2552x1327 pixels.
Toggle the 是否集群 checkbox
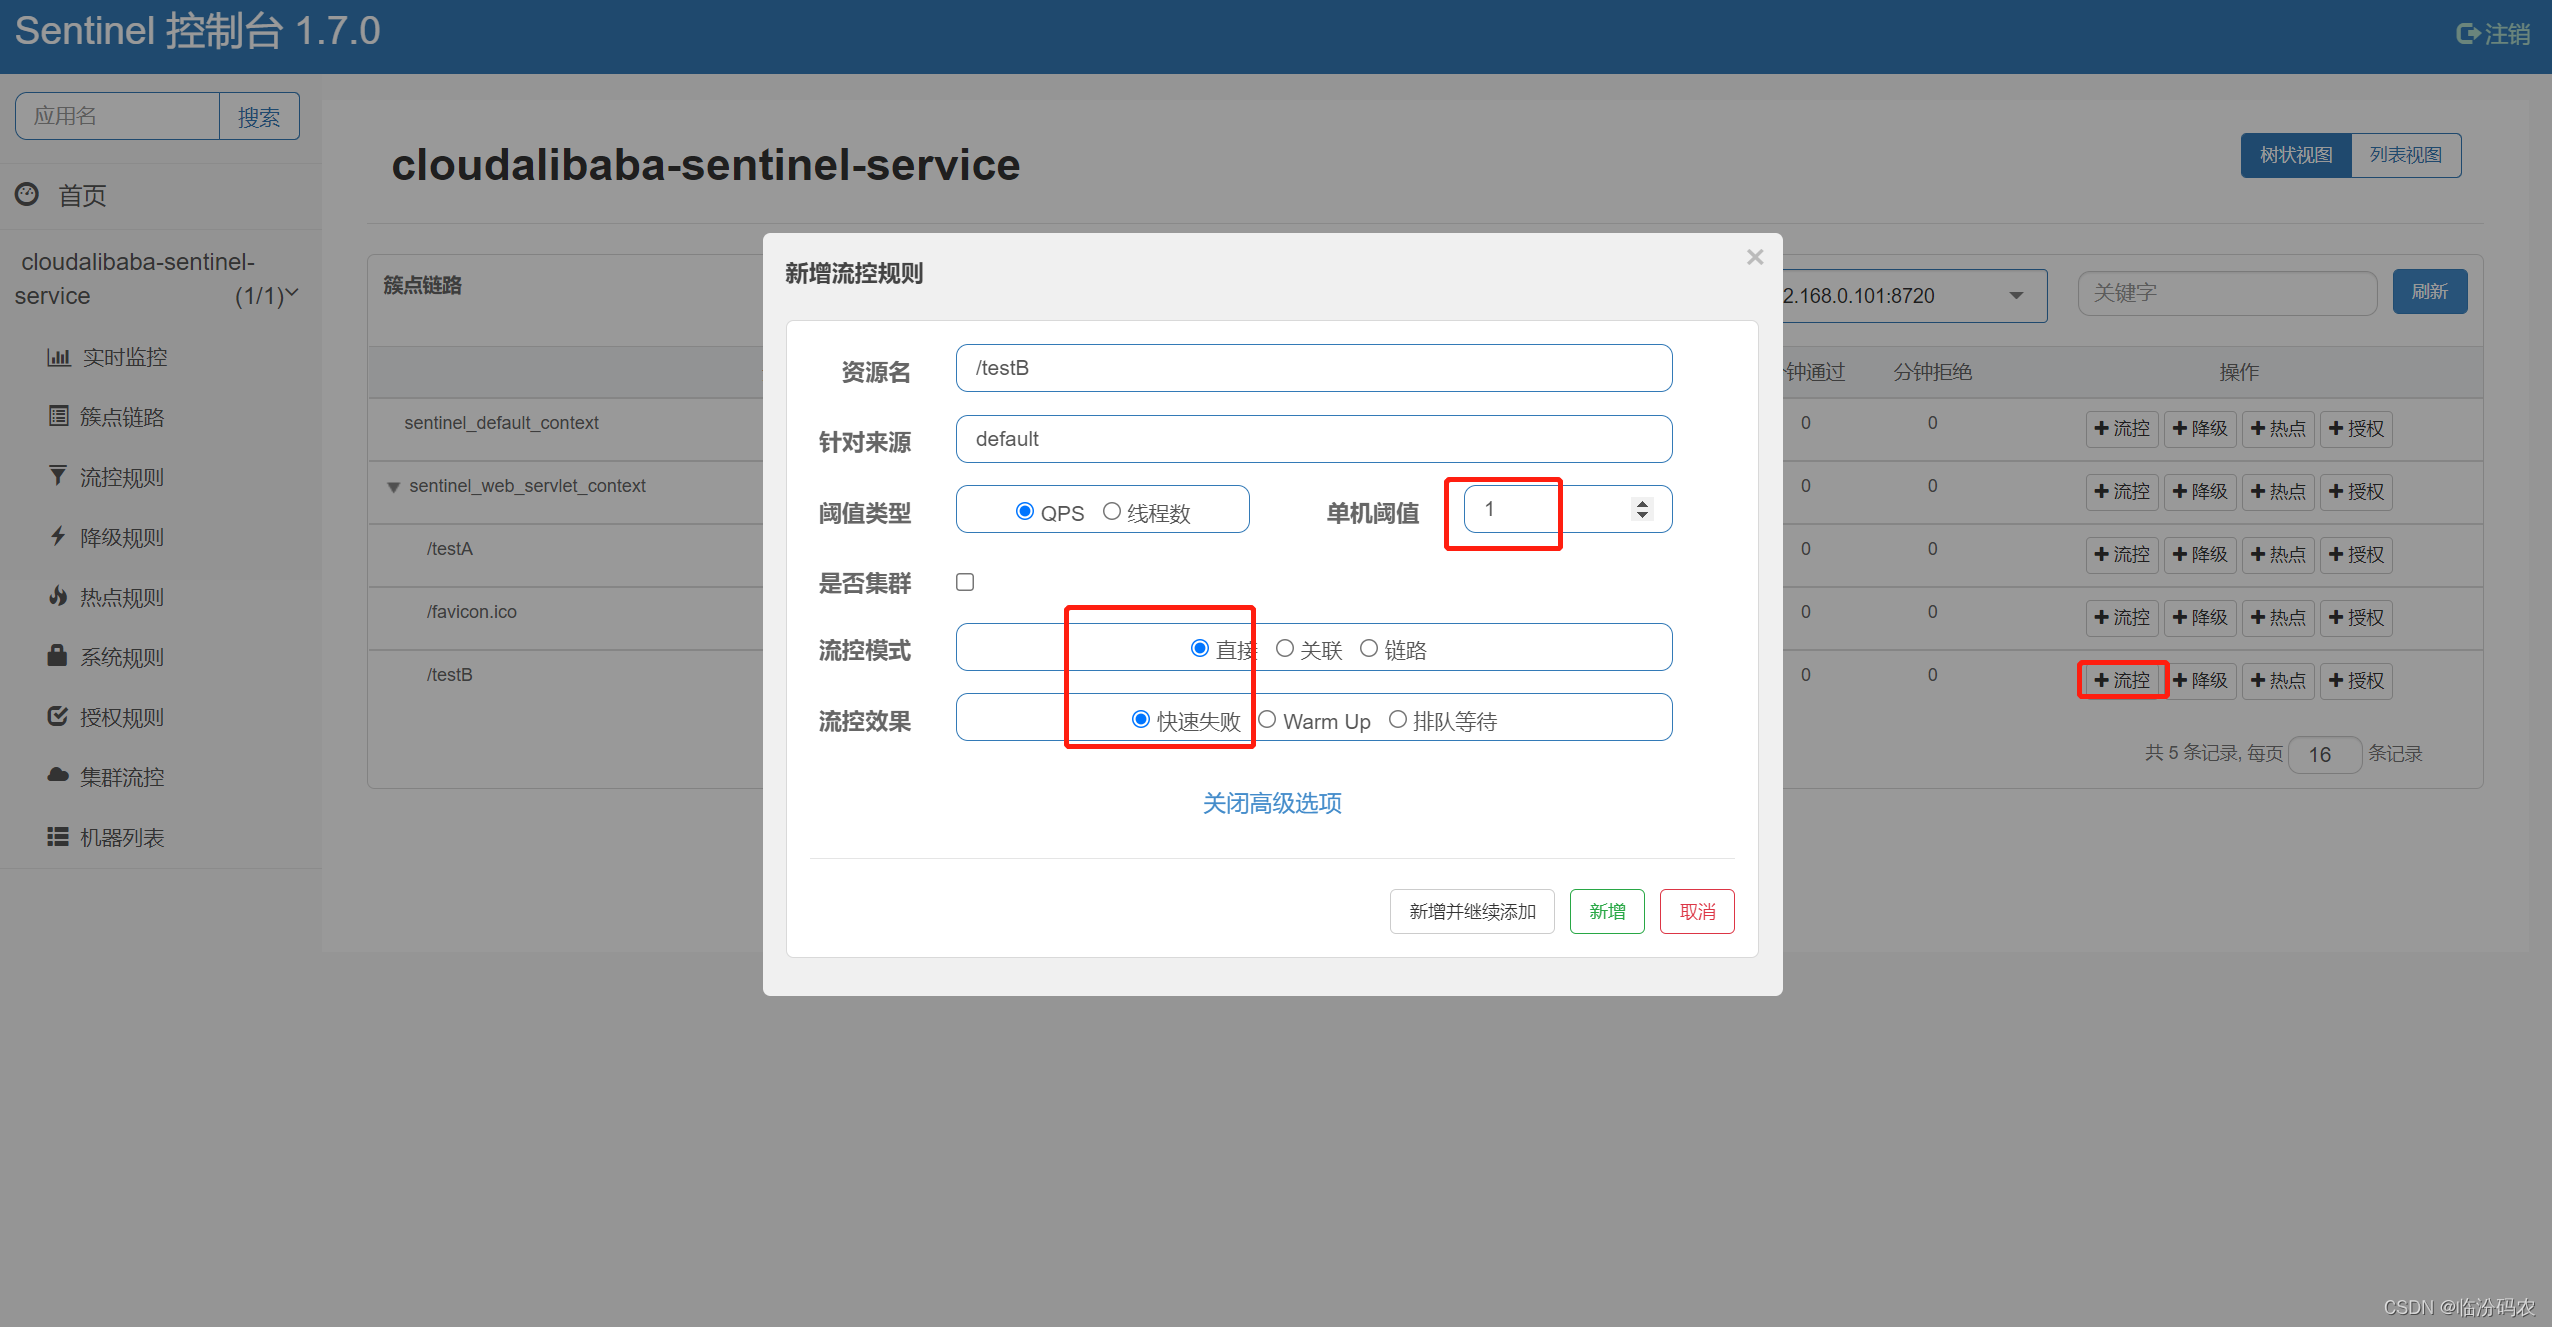coord(965,582)
